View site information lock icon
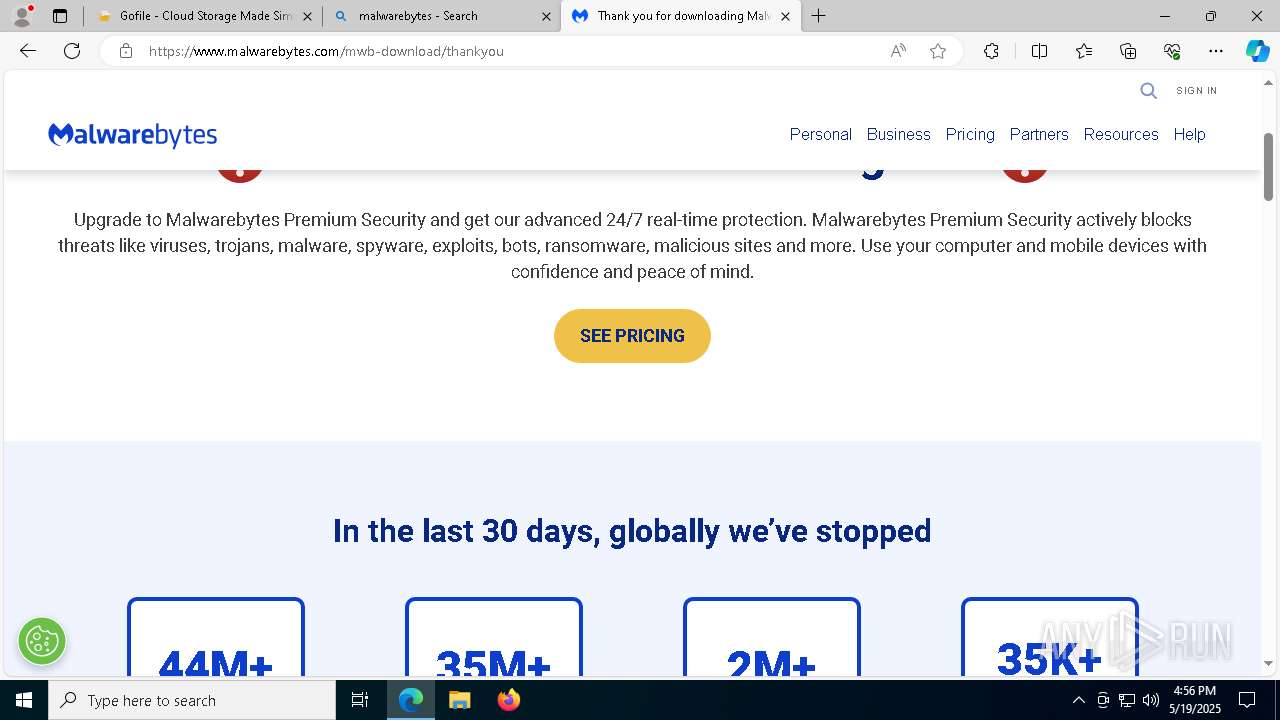The width and height of the screenshot is (1280, 720). point(126,51)
